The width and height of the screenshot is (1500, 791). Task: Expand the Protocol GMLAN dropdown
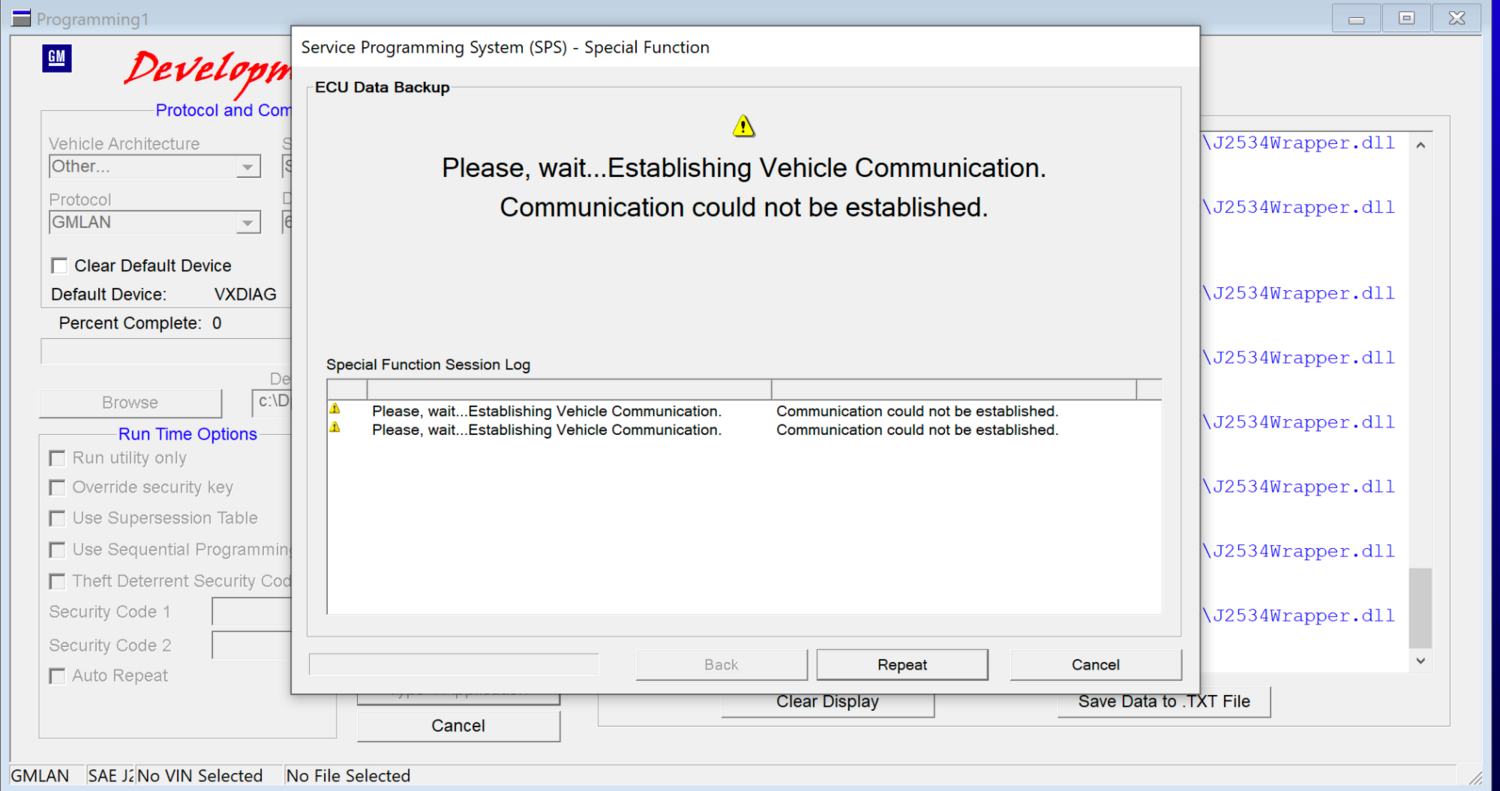pos(247,223)
